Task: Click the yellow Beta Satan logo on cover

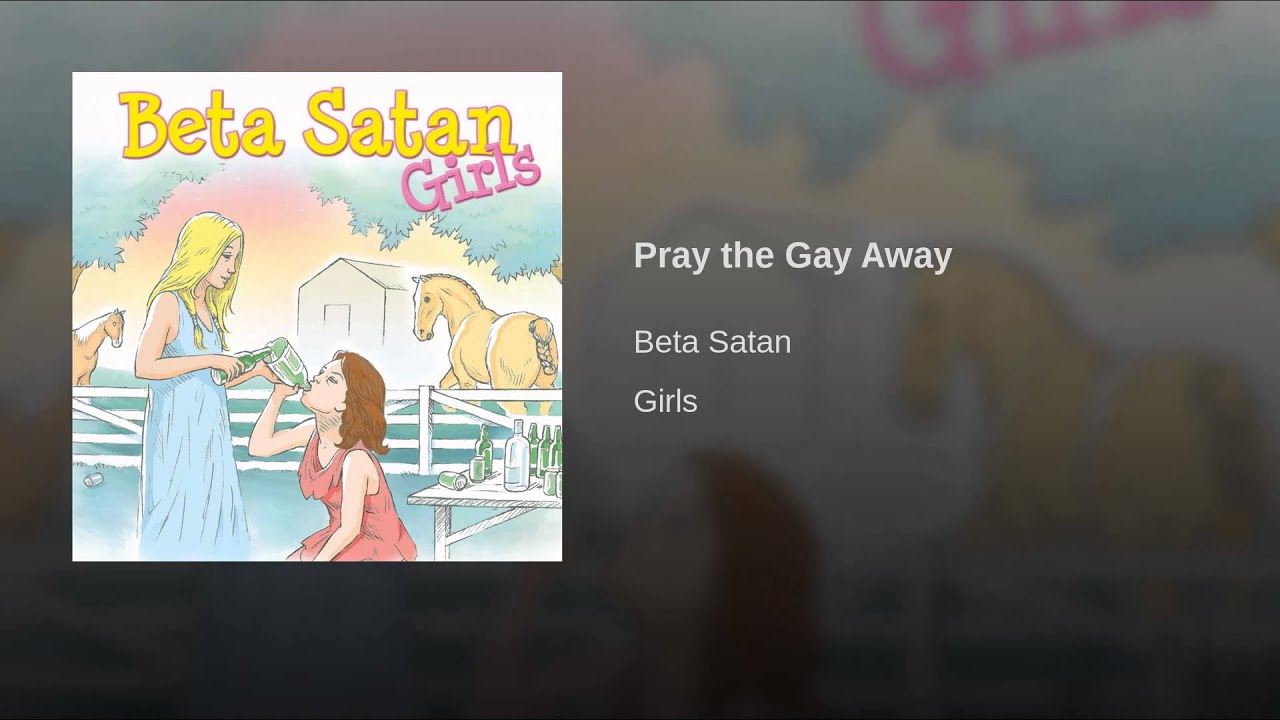Action: (318, 125)
